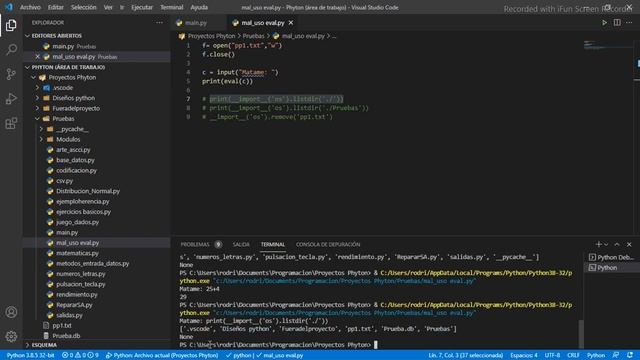640x360 pixels.
Task: Open Run and Debug view icon
Action: [11, 99]
